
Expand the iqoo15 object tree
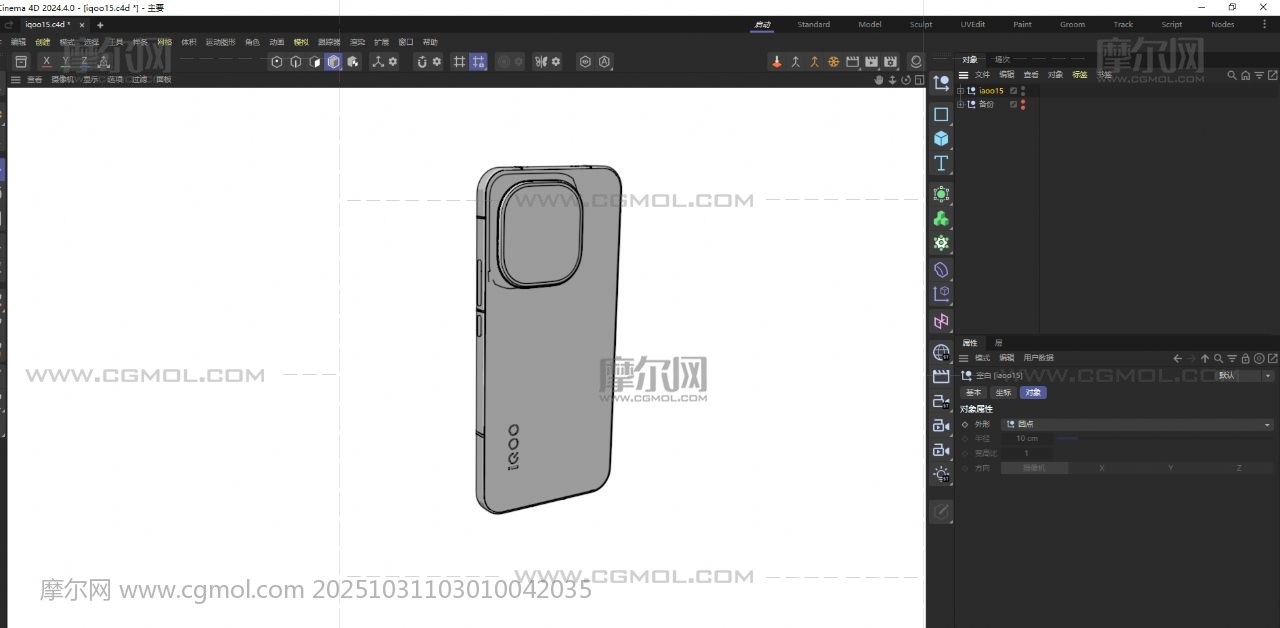point(961,91)
